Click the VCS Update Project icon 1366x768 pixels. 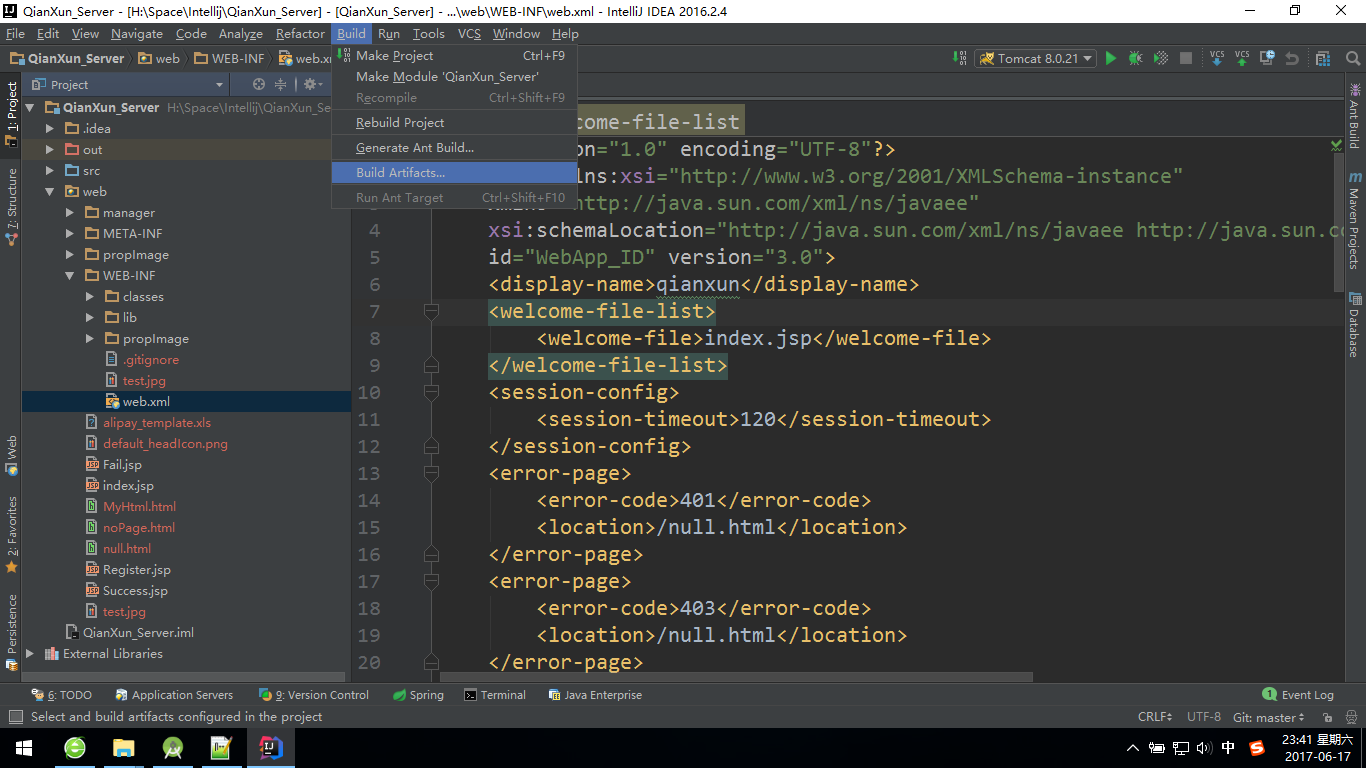tap(1217, 59)
